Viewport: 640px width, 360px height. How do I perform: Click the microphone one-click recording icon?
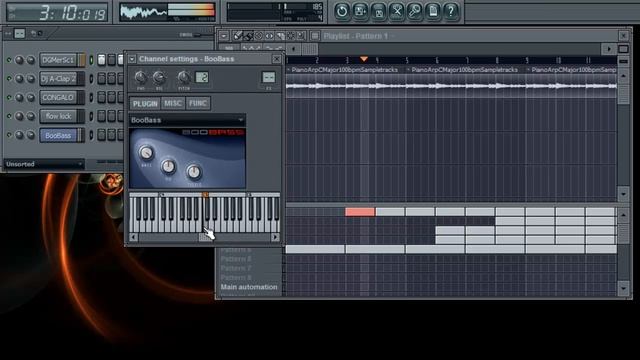415,11
